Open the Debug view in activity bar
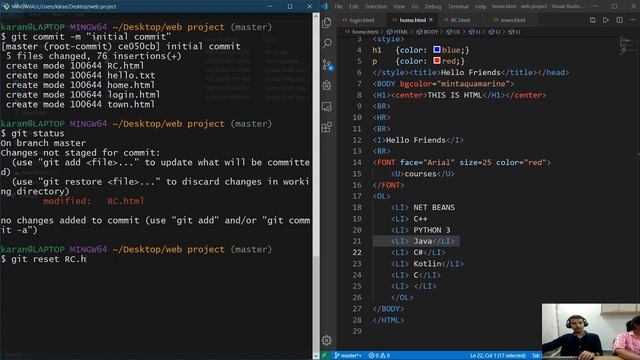 [x=327, y=85]
